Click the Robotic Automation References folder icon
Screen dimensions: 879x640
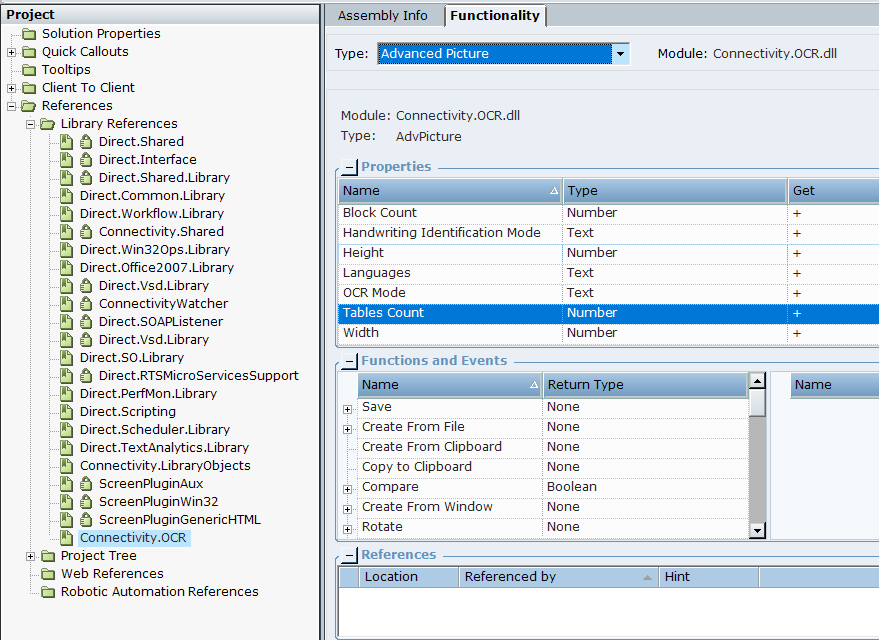[x=48, y=592]
